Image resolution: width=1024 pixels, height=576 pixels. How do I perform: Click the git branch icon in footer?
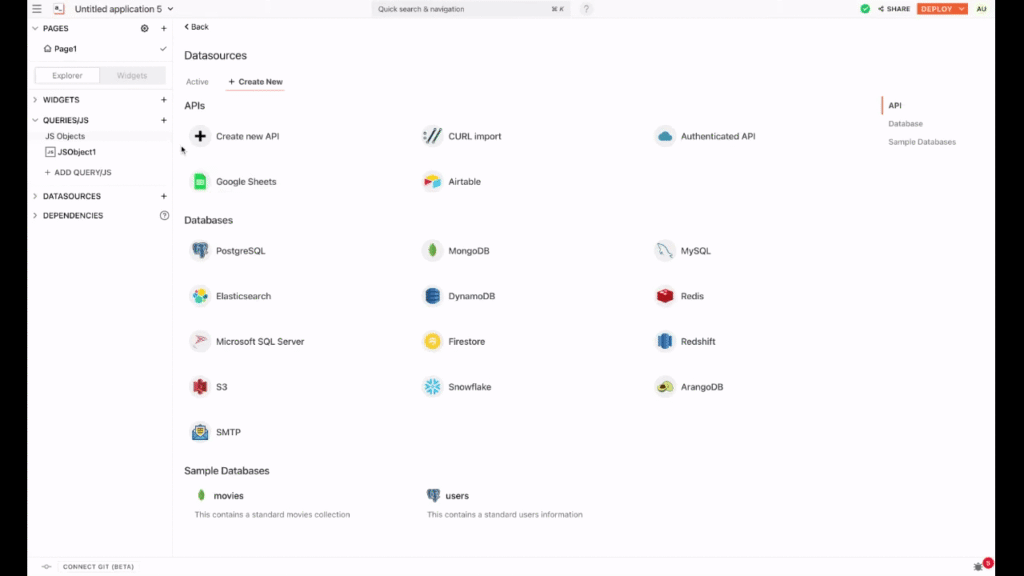(46, 567)
